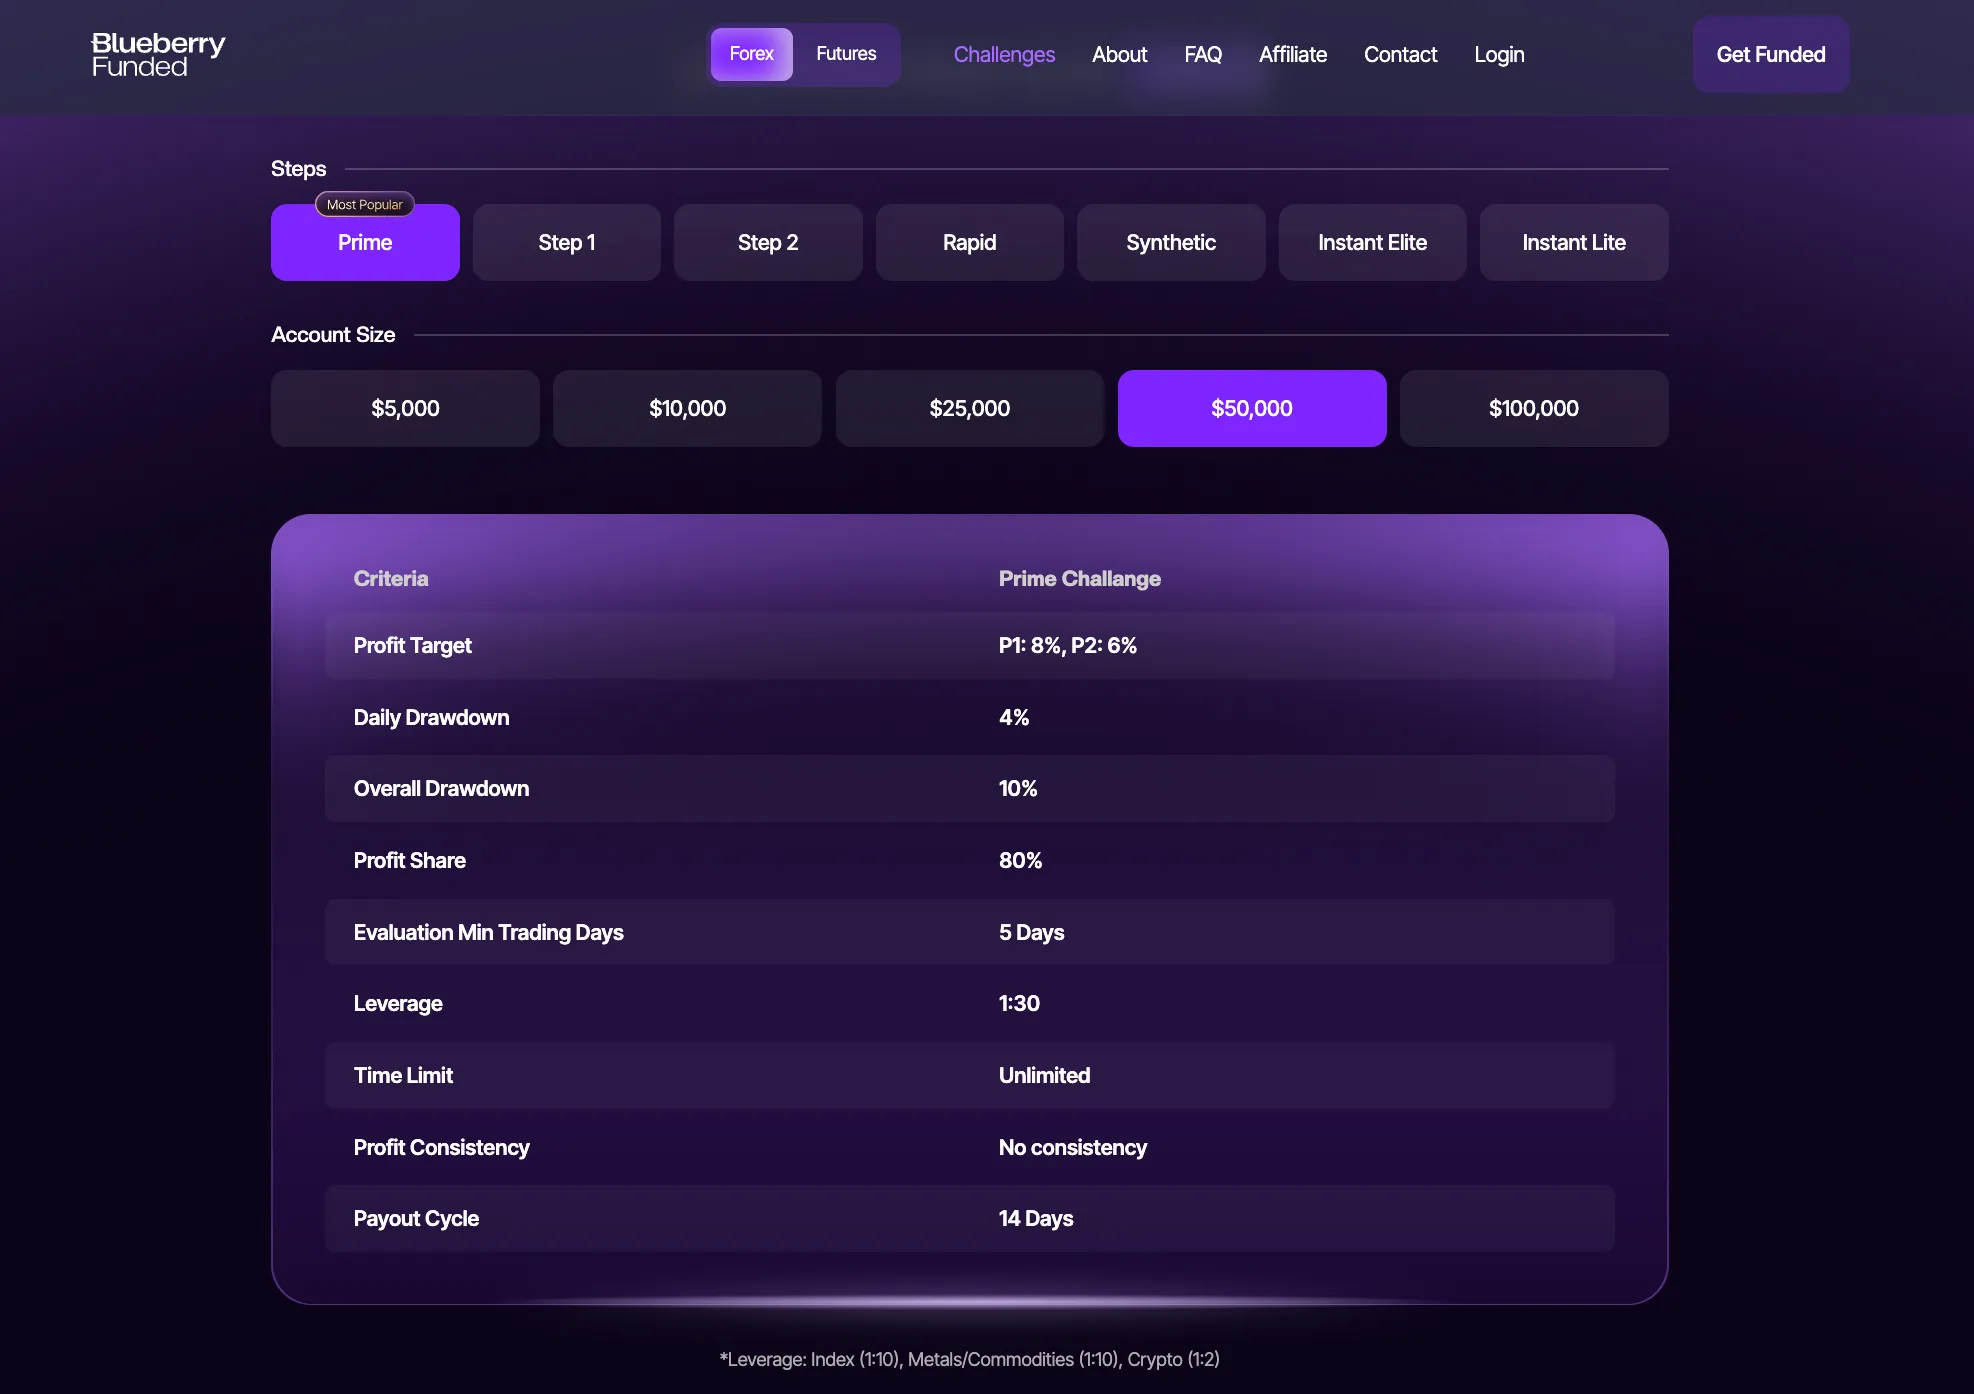Select the $5,000 account size
This screenshot has height=1394, width=1974.
coord(405,409)
